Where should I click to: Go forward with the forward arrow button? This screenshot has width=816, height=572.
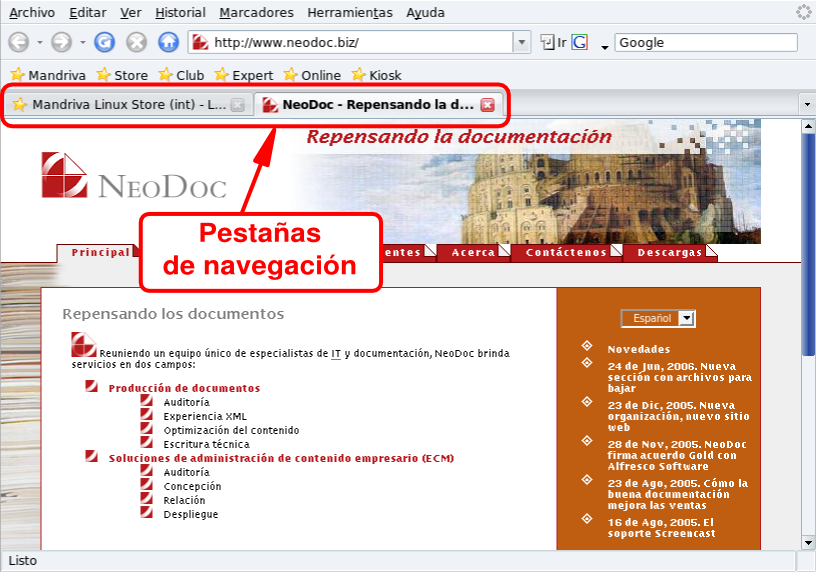pos(61,42)
